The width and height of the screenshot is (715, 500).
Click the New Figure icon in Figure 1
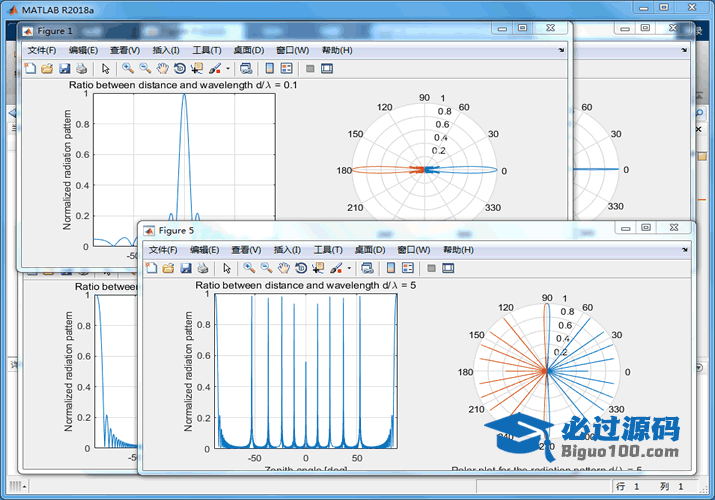pyautogui.click(x=30, y=69)
